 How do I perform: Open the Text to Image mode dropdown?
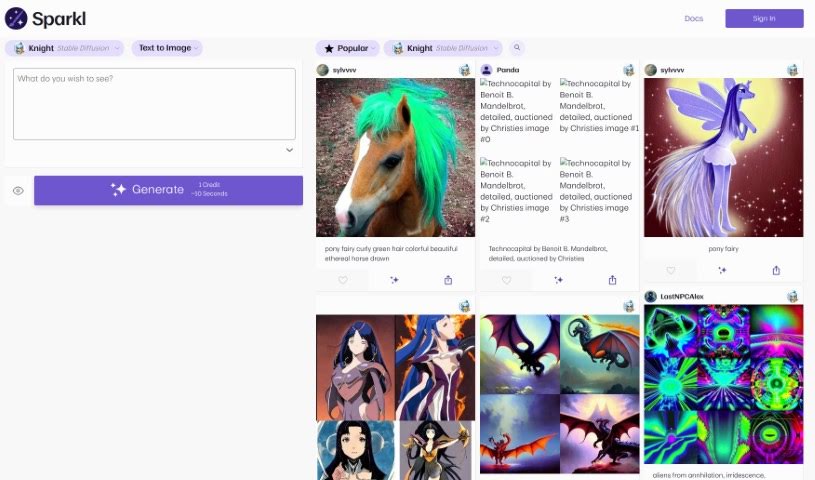tap(167, 48)
